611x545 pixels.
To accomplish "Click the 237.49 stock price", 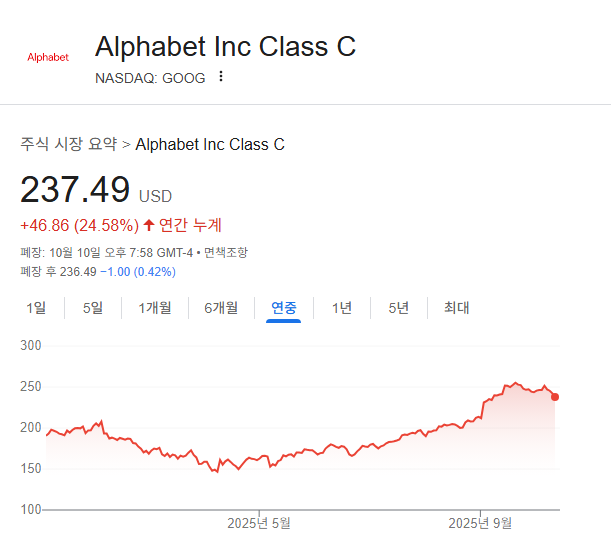I will (x=76, y=189).
